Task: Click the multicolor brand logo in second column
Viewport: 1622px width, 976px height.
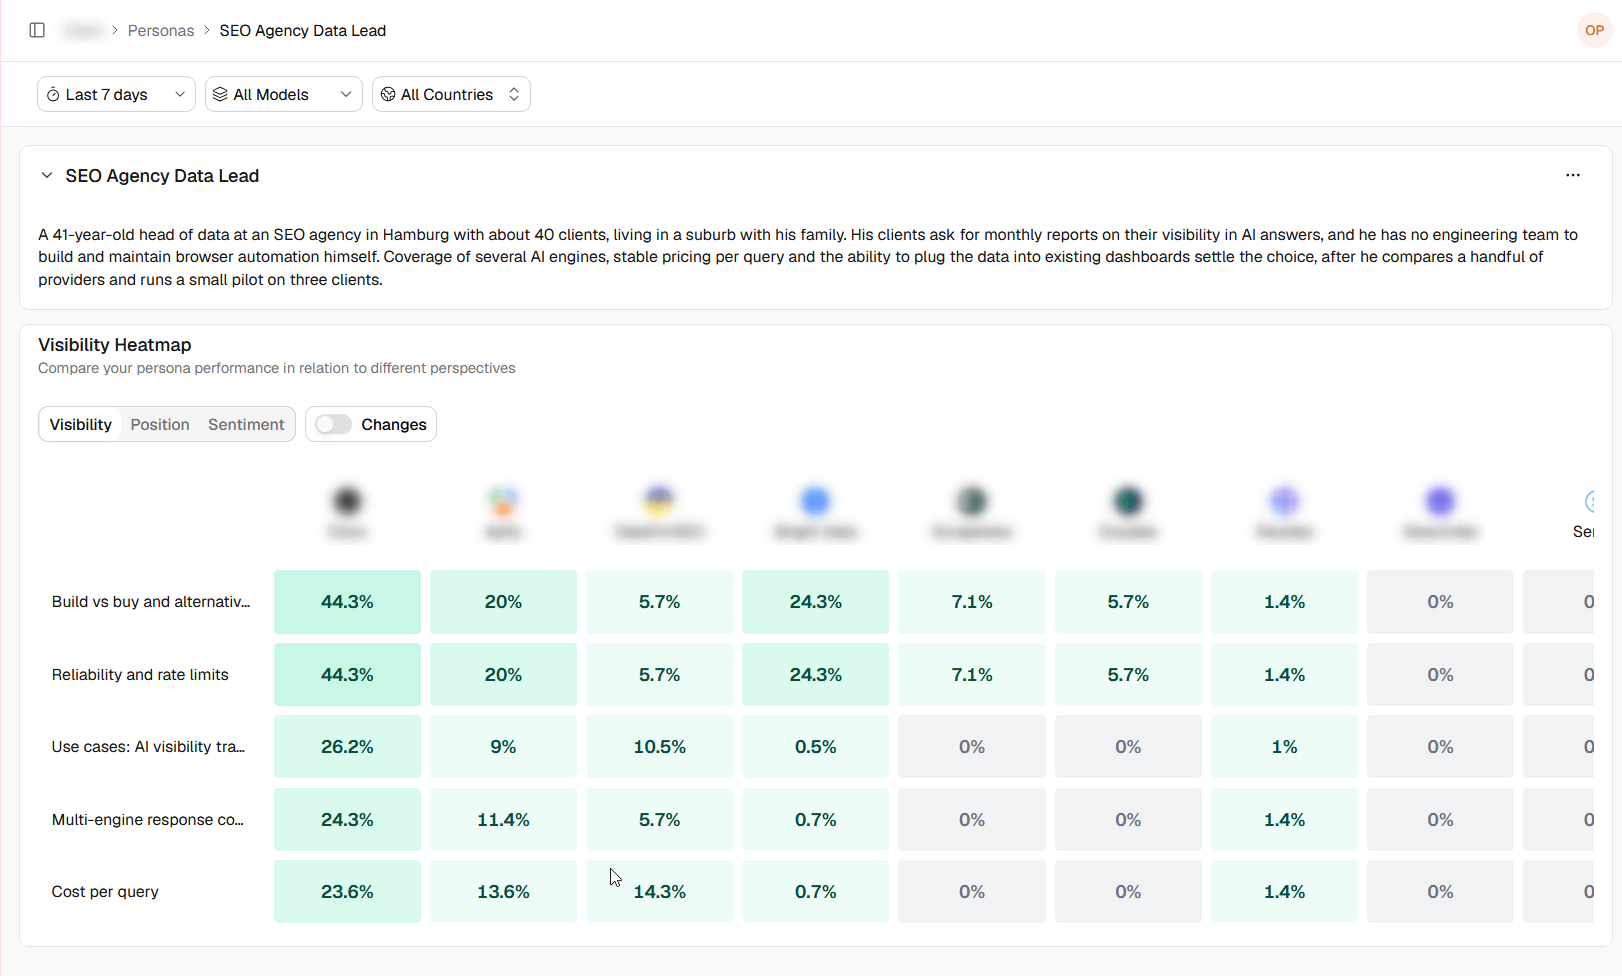Action: point(503,500)
